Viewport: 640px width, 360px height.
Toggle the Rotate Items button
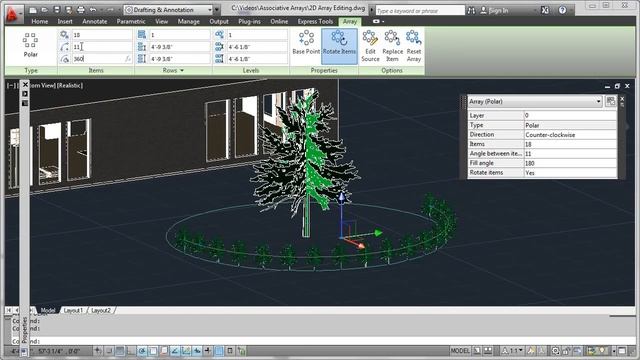point(339,46)
